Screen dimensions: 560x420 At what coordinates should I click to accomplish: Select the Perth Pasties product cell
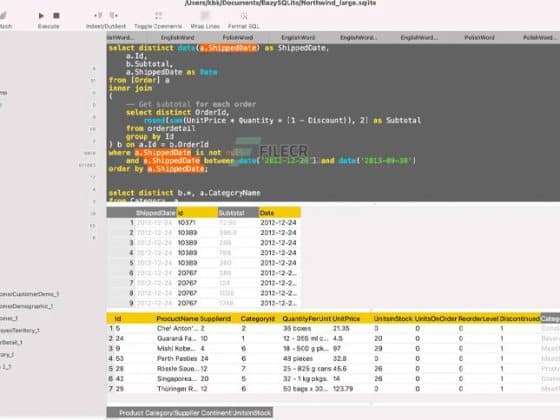(x=178, y=358)
